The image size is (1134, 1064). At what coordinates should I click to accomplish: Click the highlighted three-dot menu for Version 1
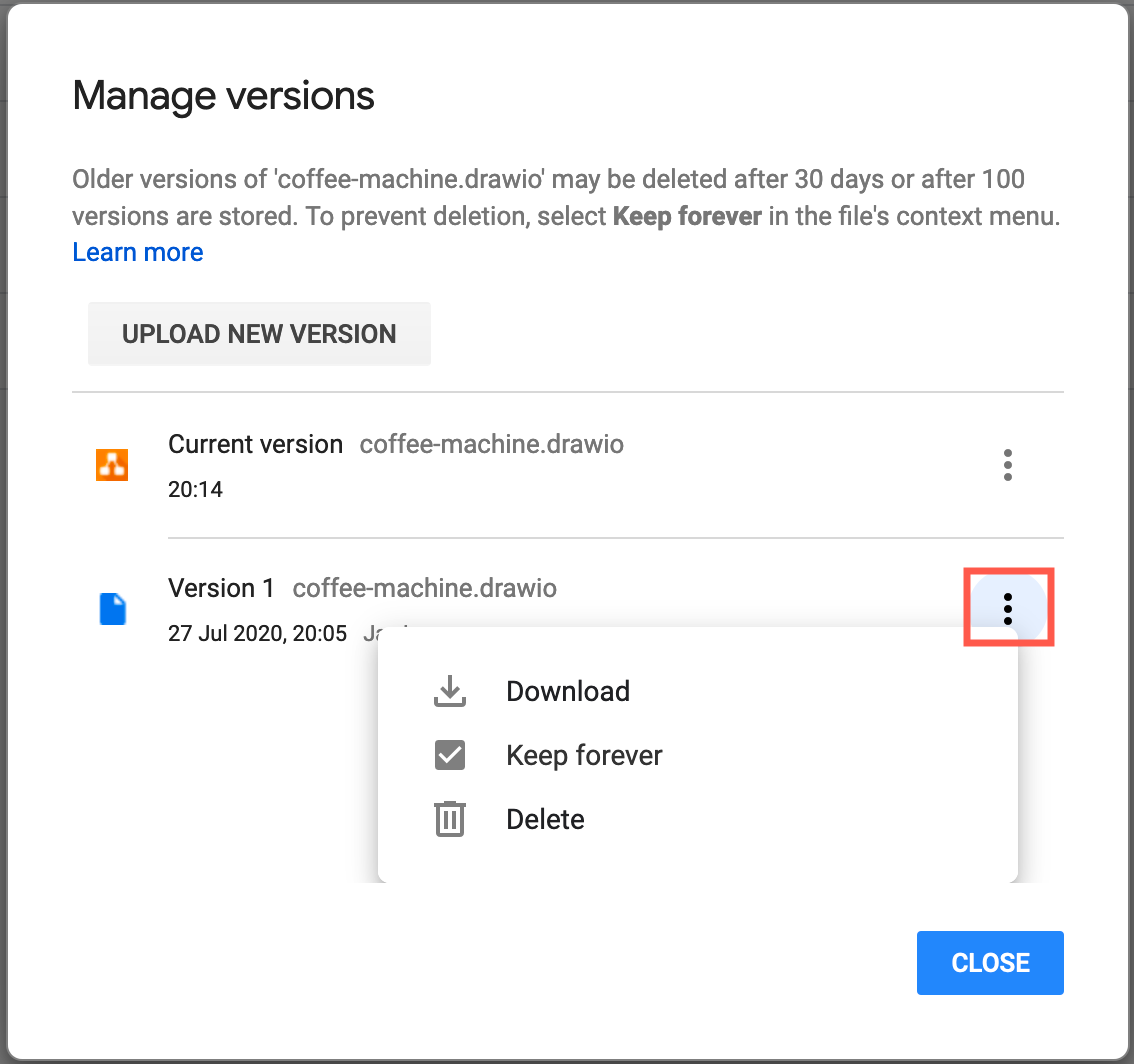tap(1007, 607)
